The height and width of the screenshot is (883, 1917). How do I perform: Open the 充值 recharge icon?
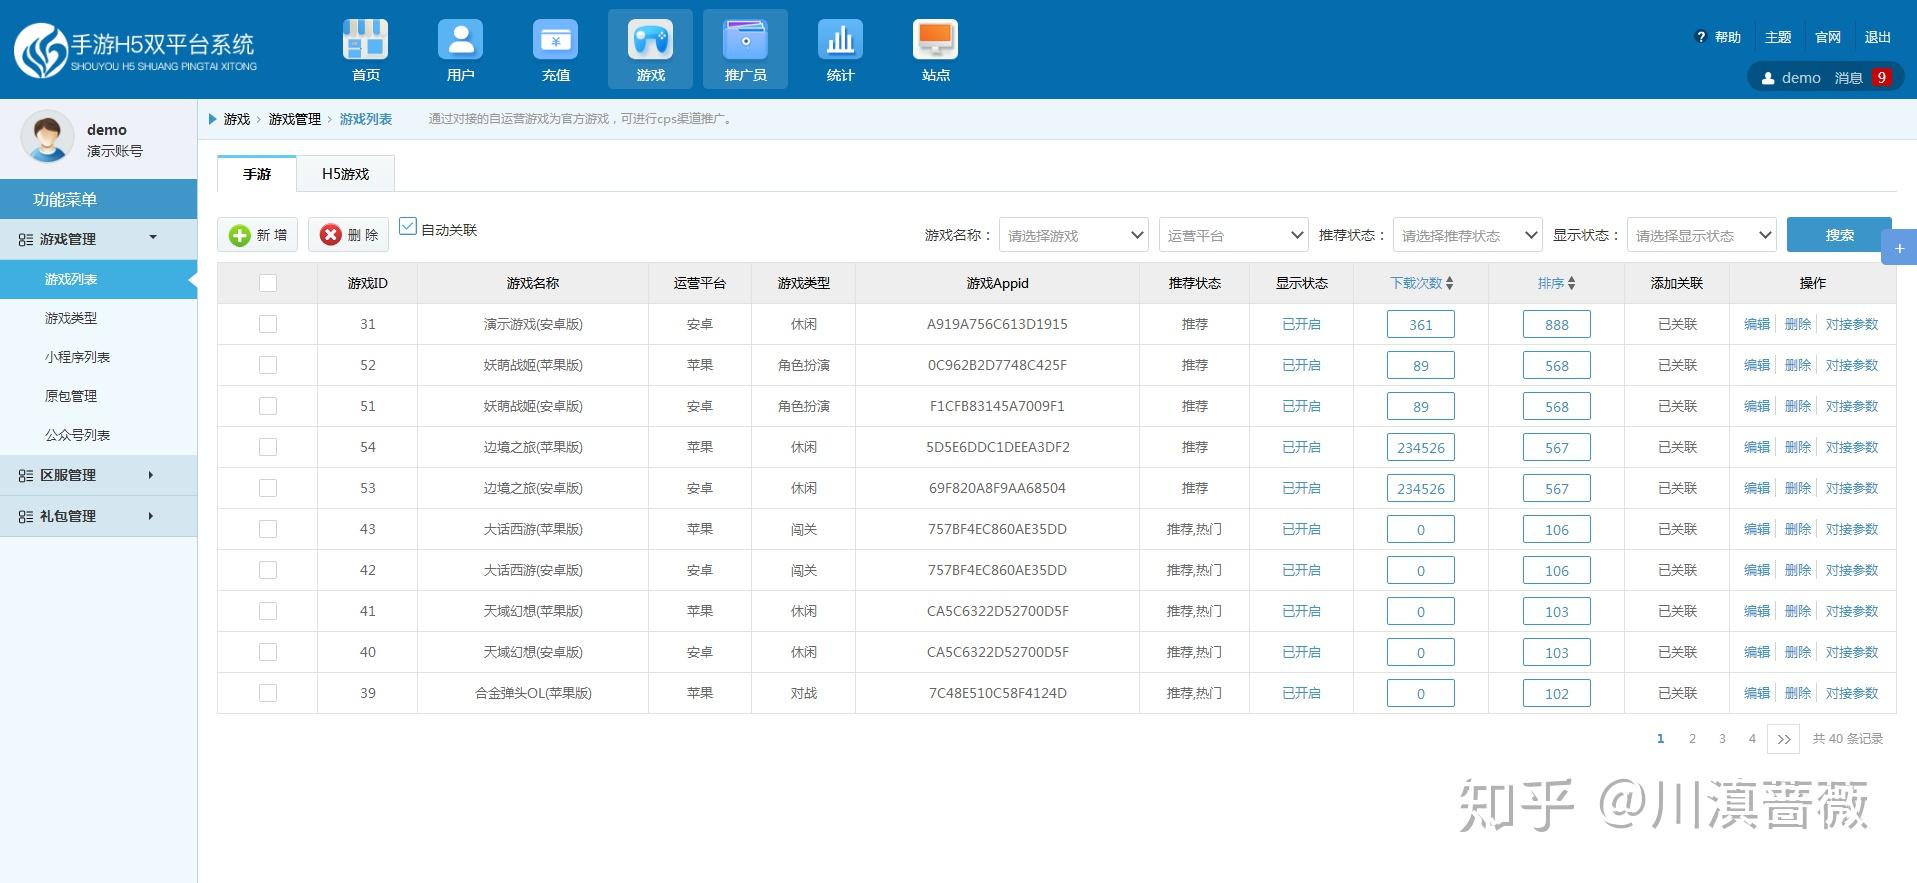(x=555, y=49)
